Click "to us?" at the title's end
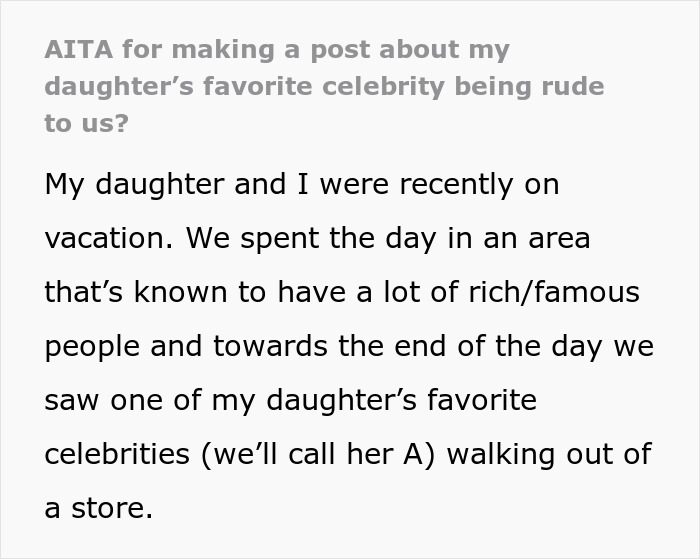The height and width of the screenshot is (559, 700). [x=85, y=122]
